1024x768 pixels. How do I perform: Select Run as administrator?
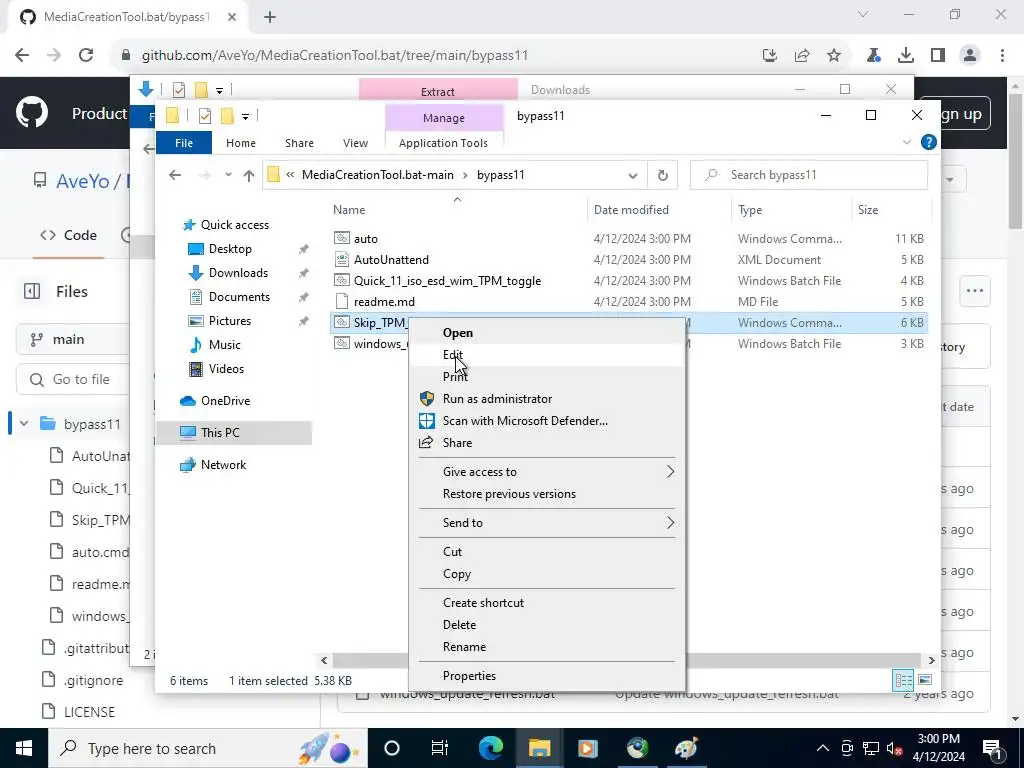(546, 399)
